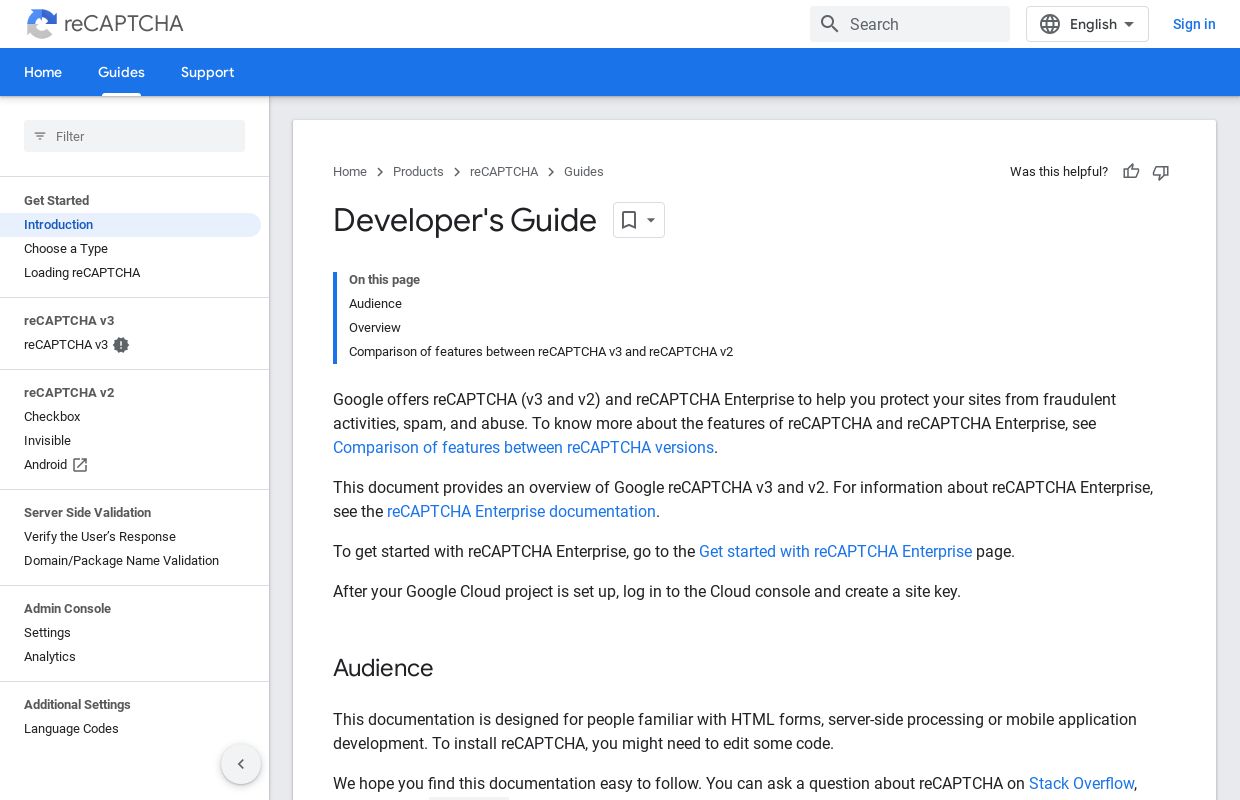The width and height of the screenshot is (1240, 800).
Task: Click the filter icon in sidebar
Action: [x=40, y=136]
